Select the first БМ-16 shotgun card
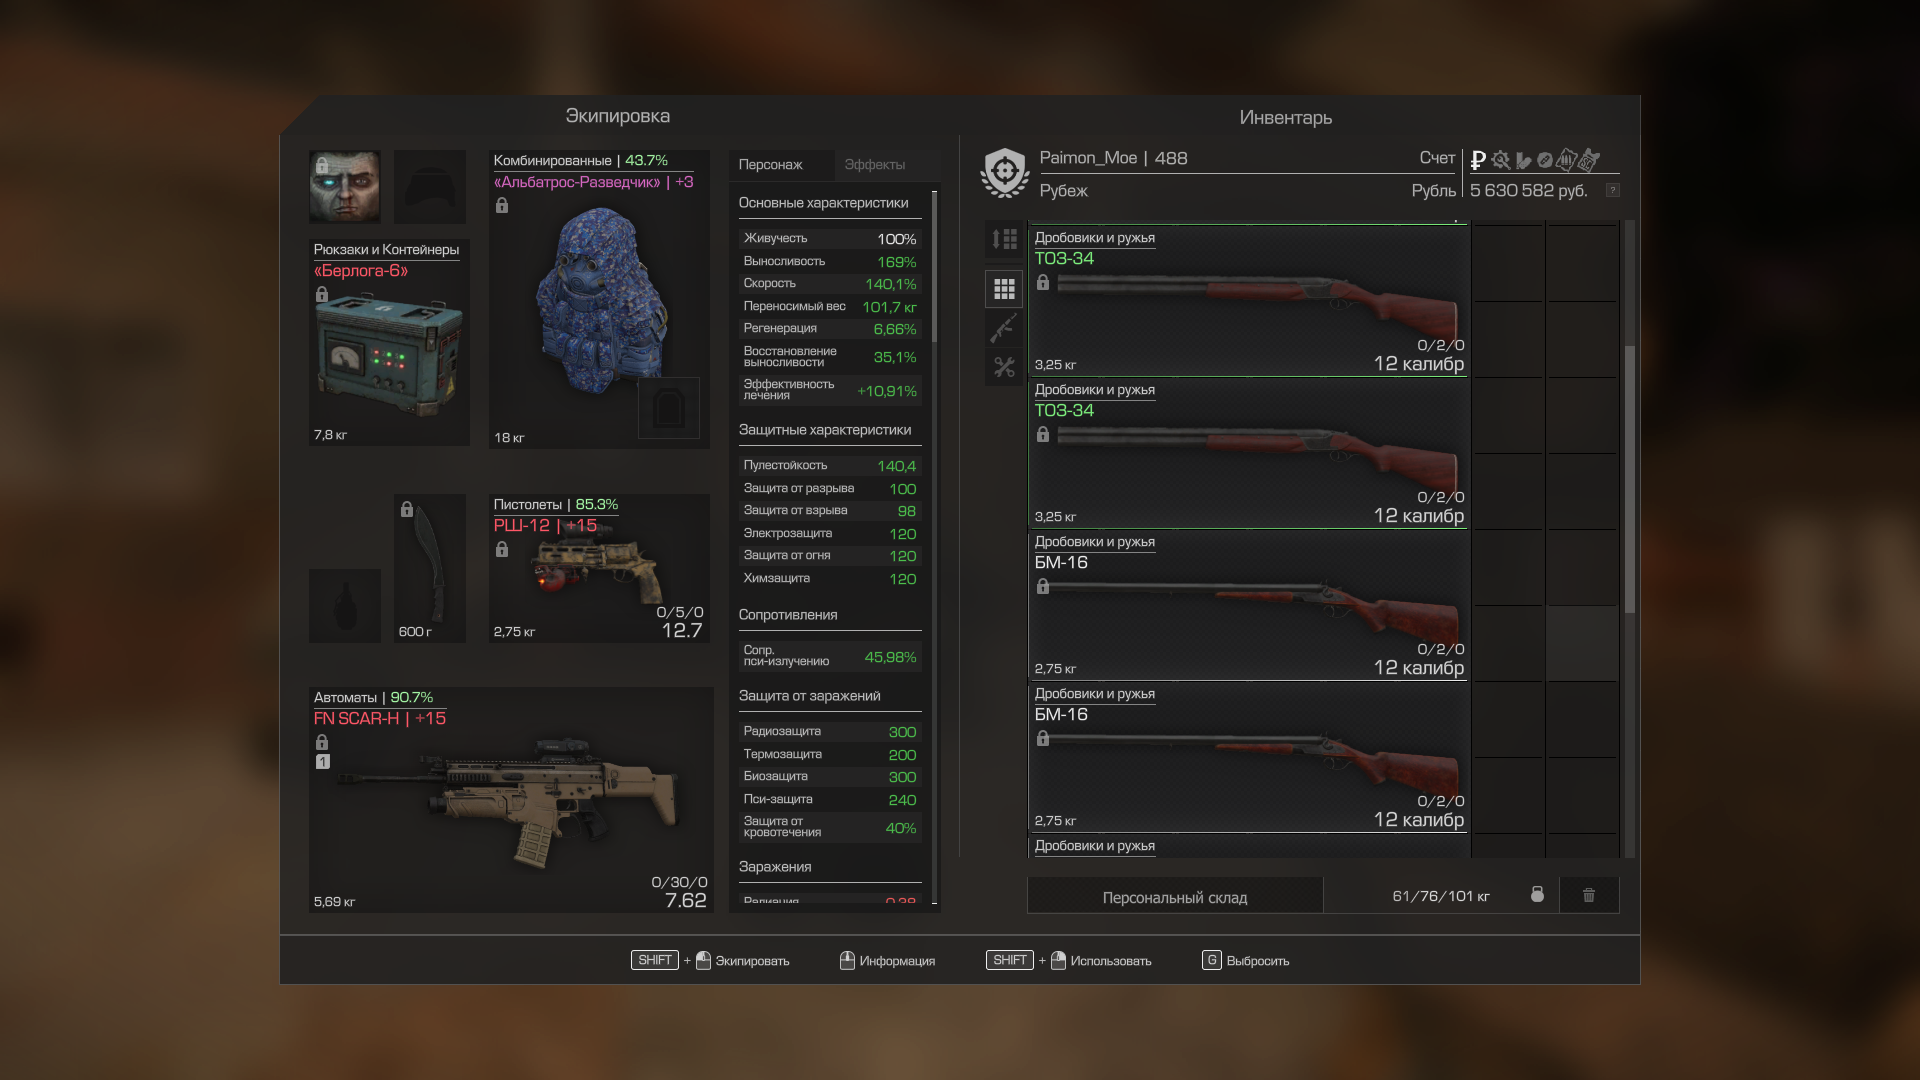The image size is (1920, 1080). coord(1248,605)
